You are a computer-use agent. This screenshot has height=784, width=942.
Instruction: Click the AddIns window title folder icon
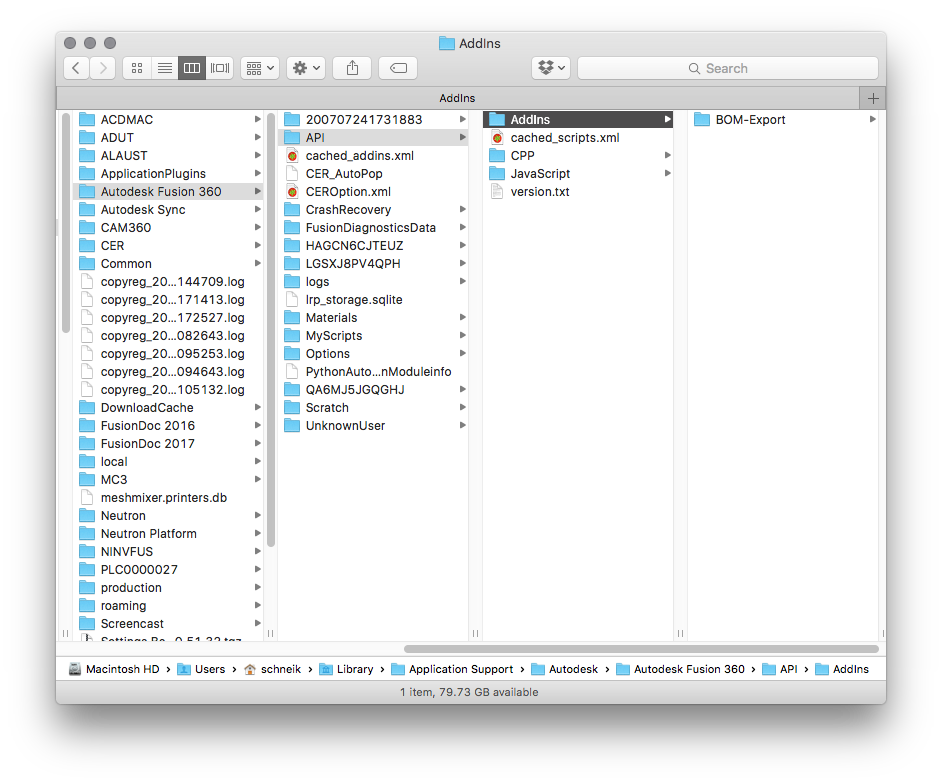point(446,43)
